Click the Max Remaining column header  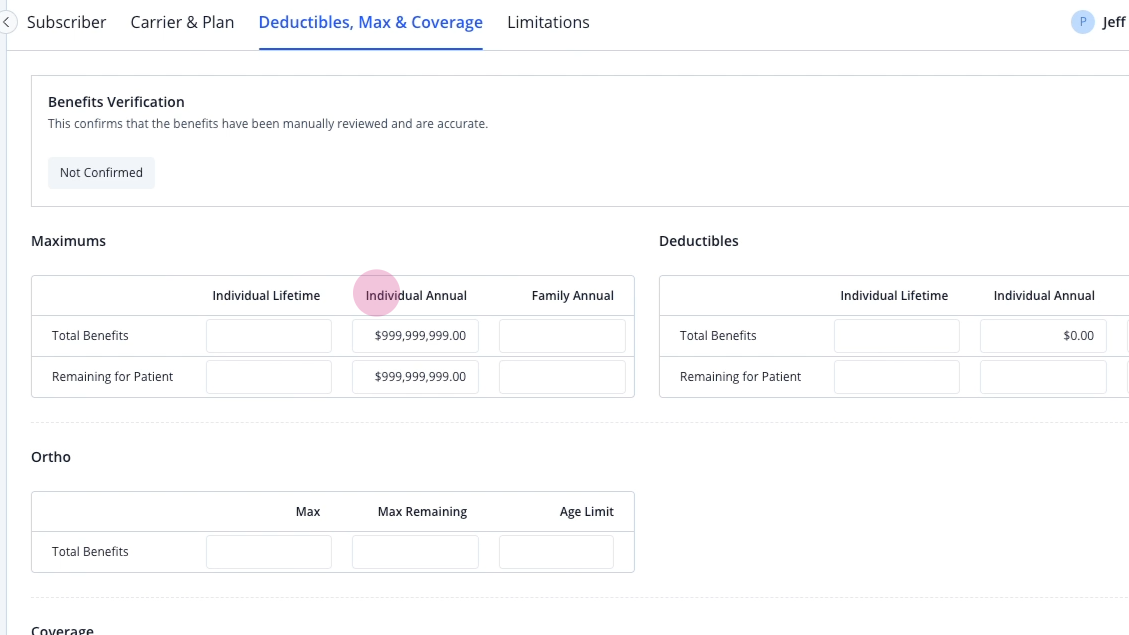click(x=422, y=512)
